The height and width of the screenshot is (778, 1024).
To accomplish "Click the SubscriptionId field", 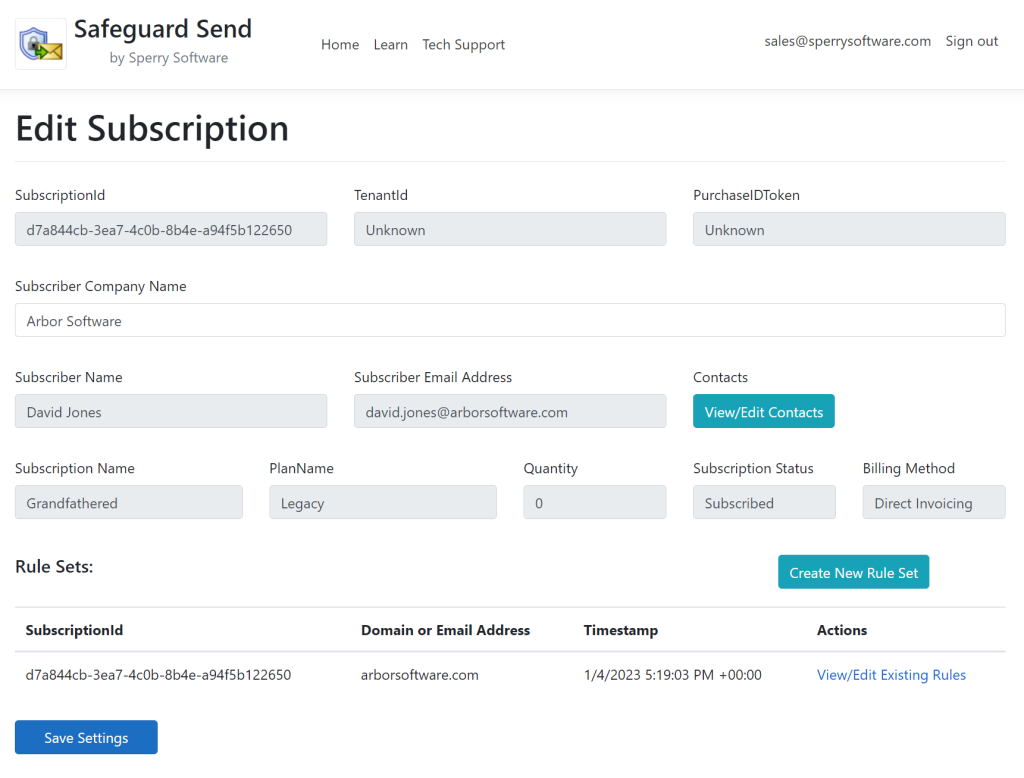I will (170, 229).
